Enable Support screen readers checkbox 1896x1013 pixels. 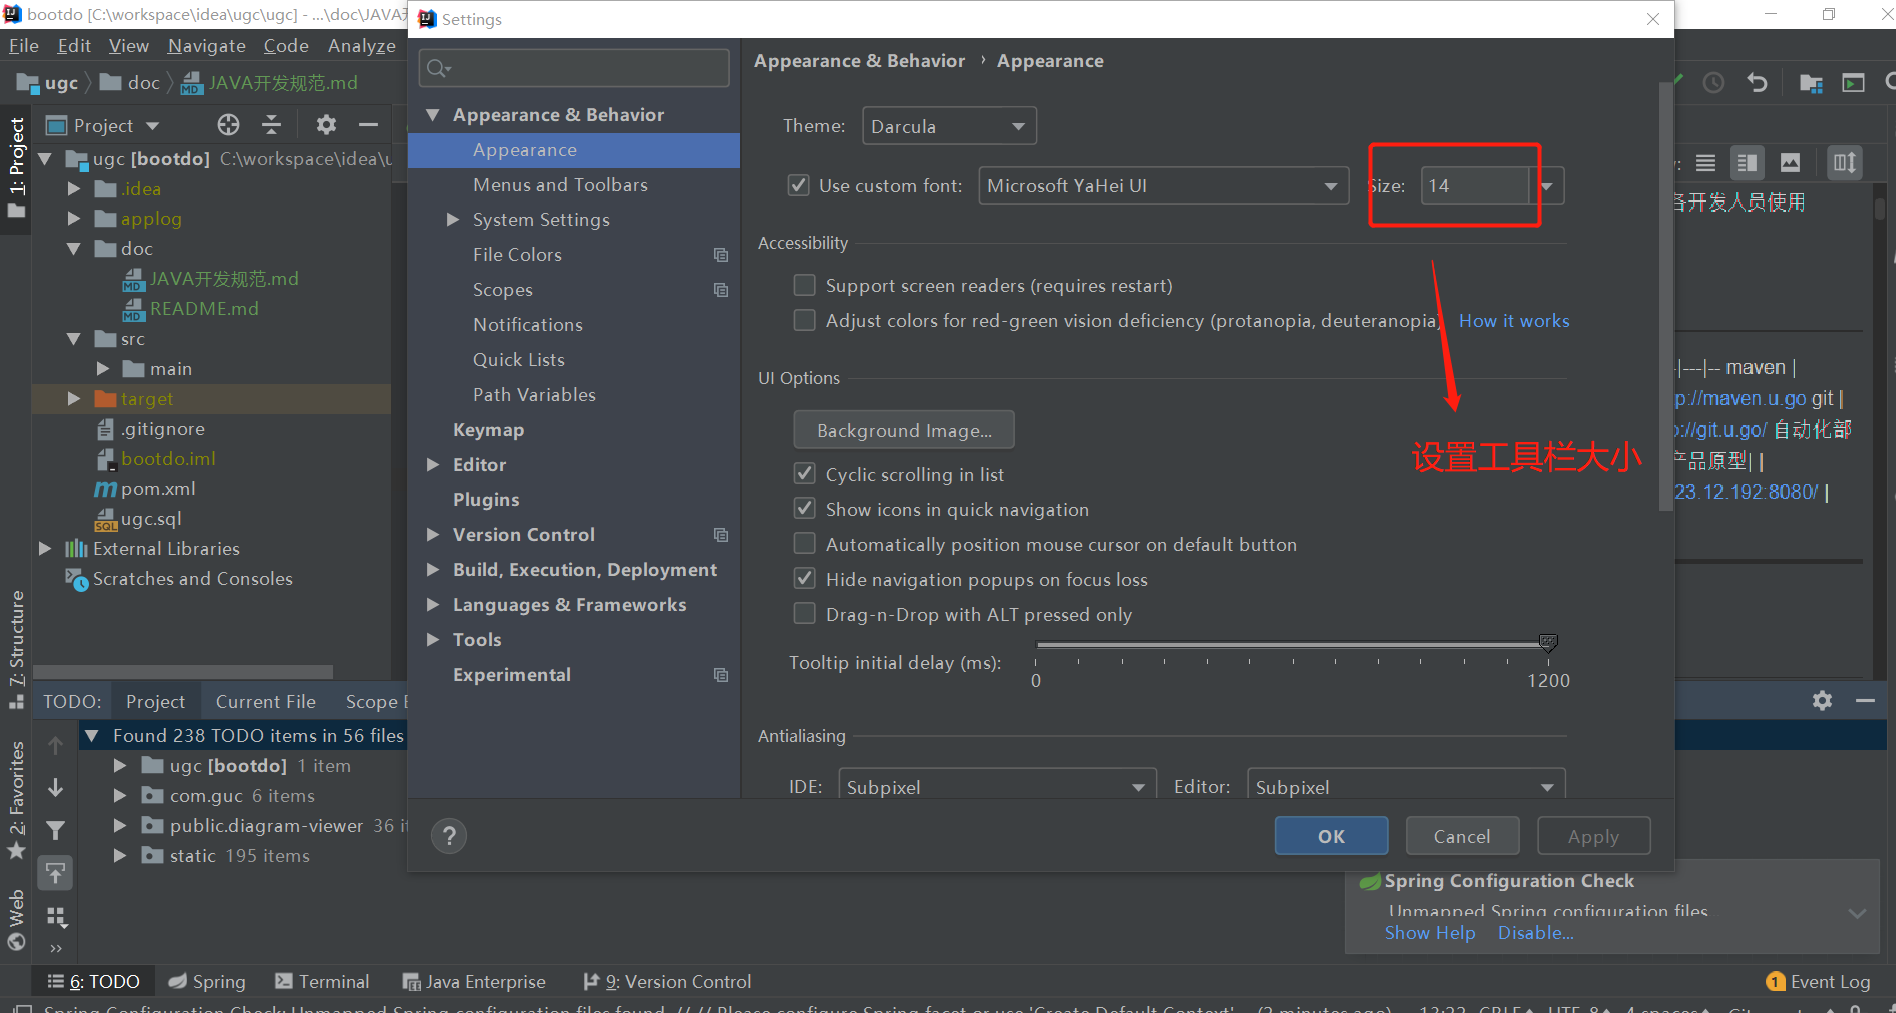click(804, 285)
